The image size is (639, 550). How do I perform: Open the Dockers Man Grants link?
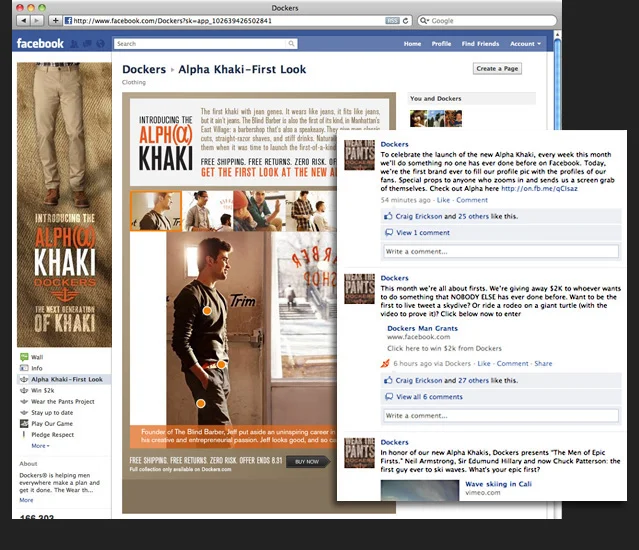[422, 328]
